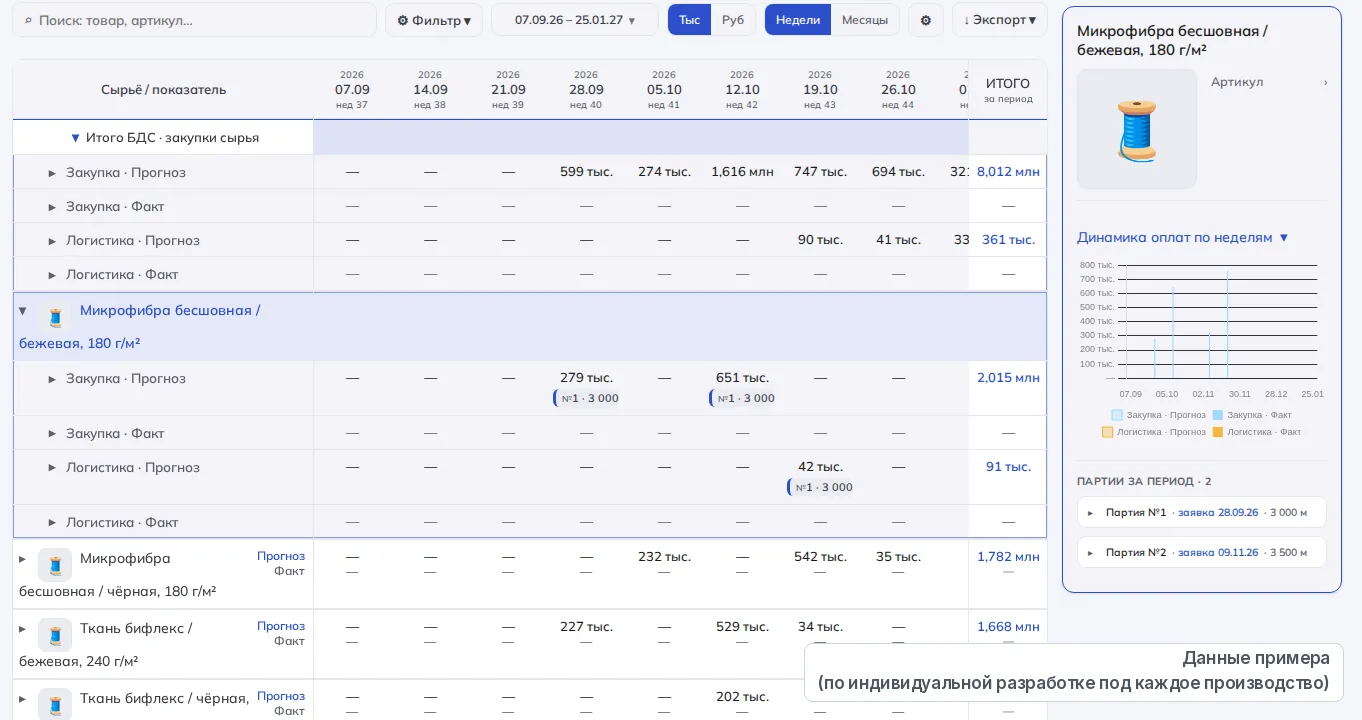Select the Недели period view
Image resolution: width=1362 pixels, height=720 pixels.
798,20
